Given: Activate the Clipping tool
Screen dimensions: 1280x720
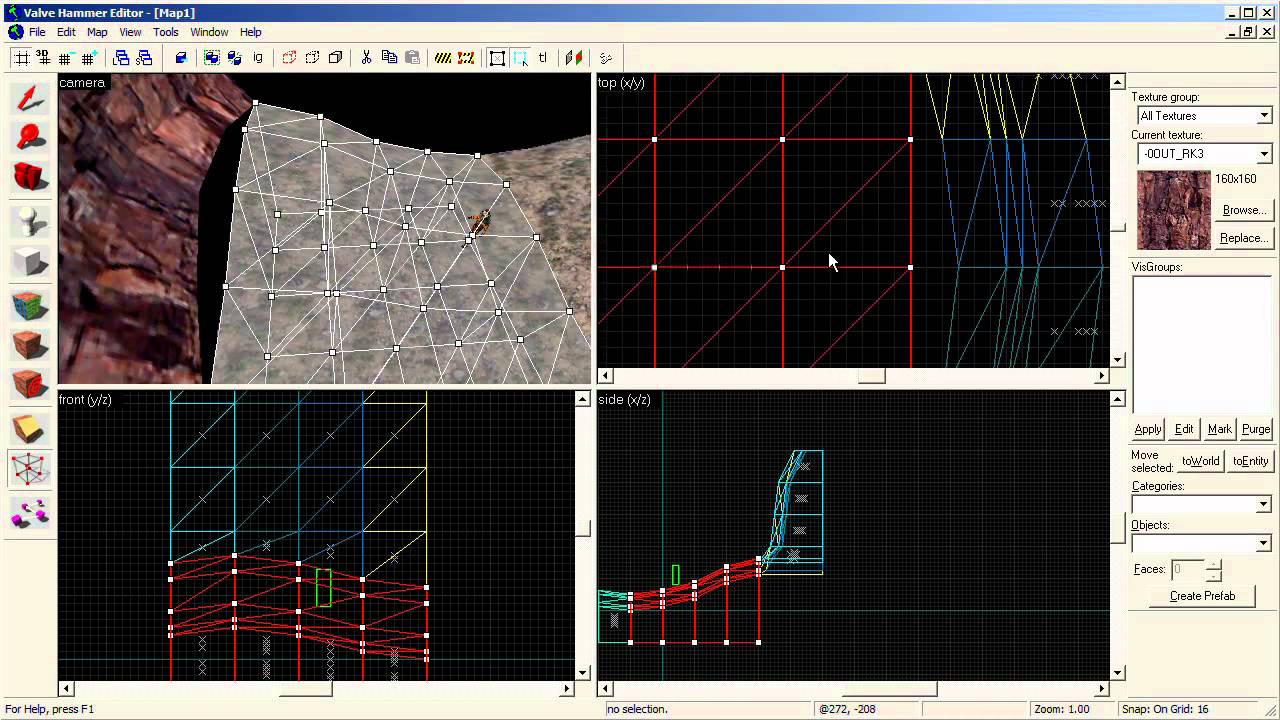Looking at the screenshot, I should (30, 429).
